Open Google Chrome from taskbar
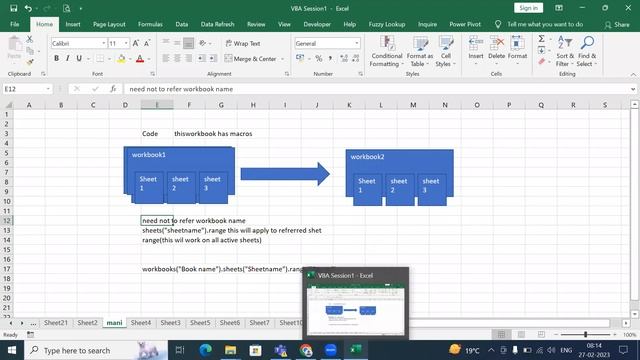This screenshot has height=360, width=640. tap(306, 350)
